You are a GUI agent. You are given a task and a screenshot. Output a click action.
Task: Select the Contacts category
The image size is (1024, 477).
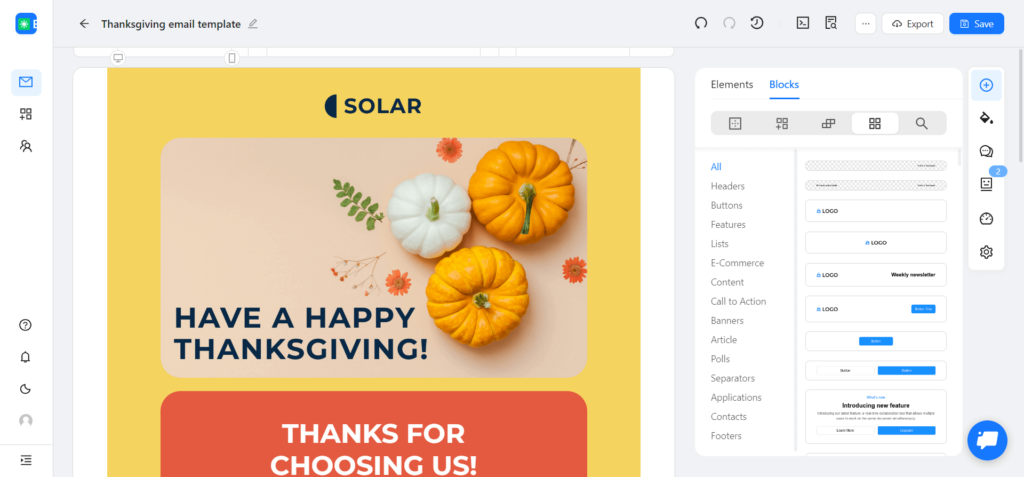click(729, 416)
